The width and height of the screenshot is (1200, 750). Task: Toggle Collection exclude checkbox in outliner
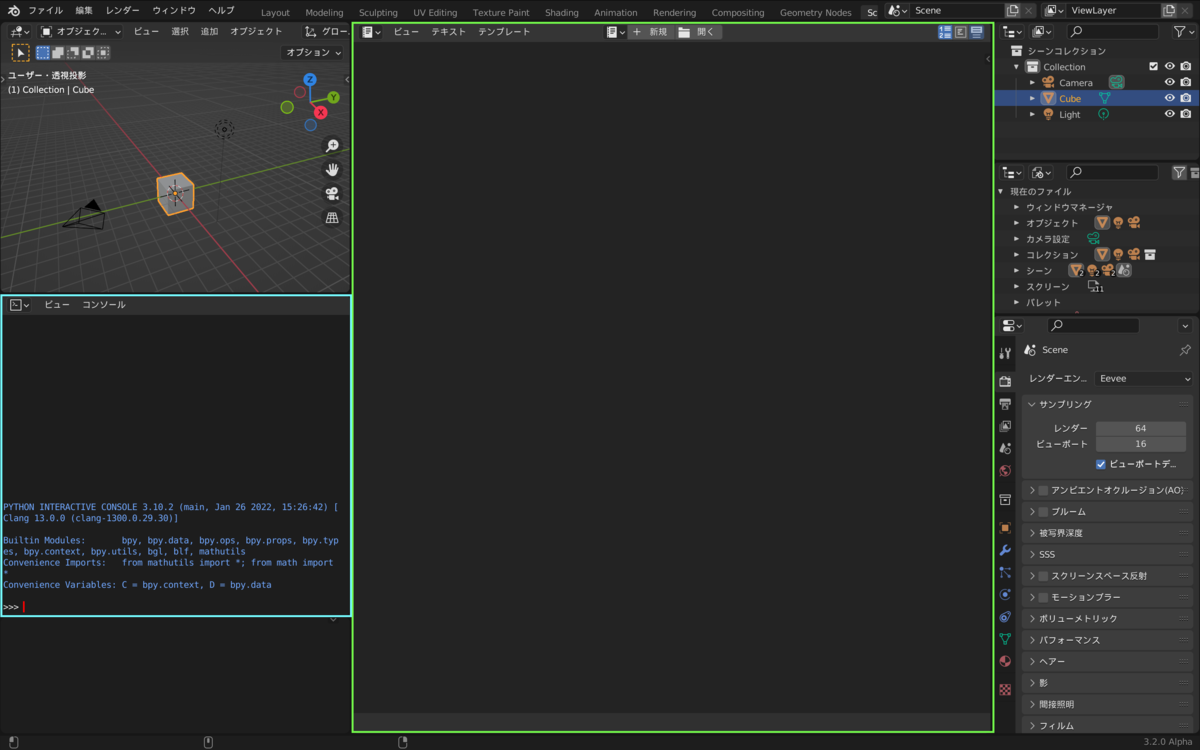pyautogui.click(x=1153, y=67)
